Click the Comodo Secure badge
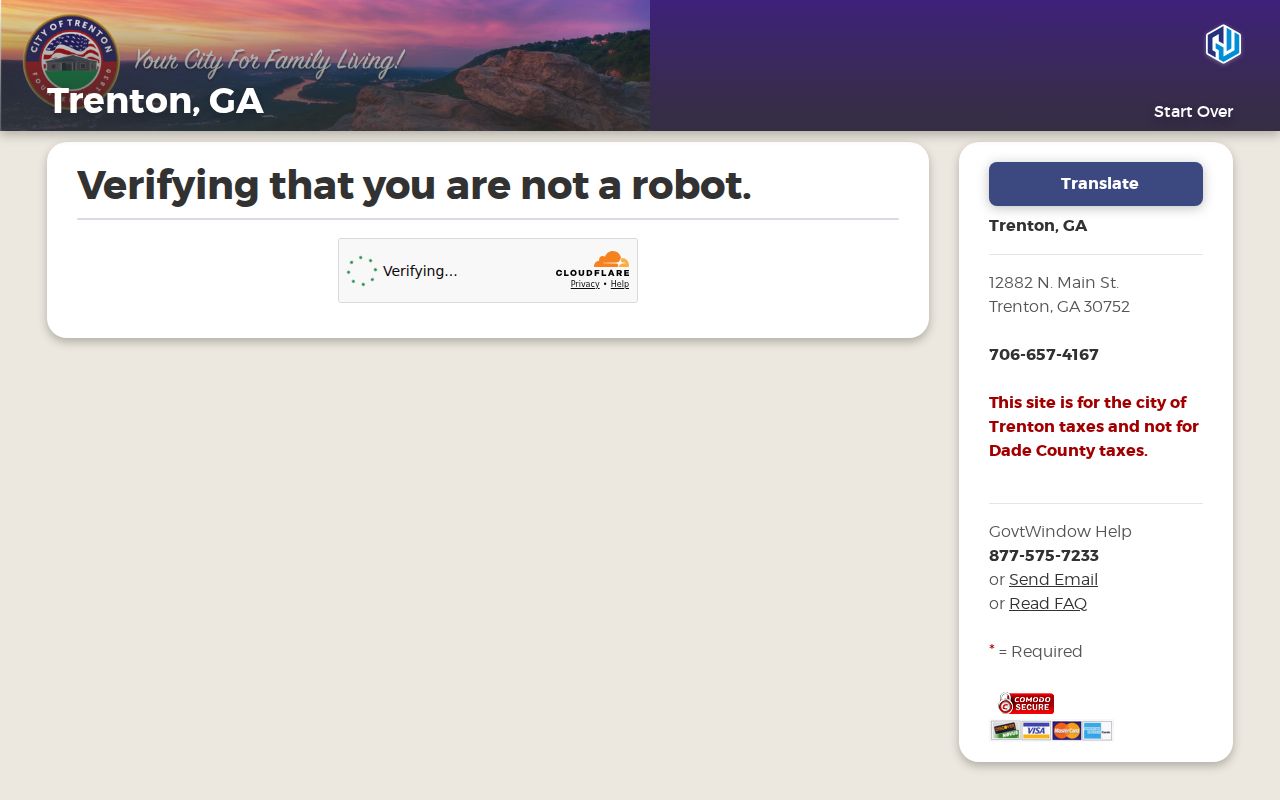The image size is (1280, 800). click(1026, 703)
